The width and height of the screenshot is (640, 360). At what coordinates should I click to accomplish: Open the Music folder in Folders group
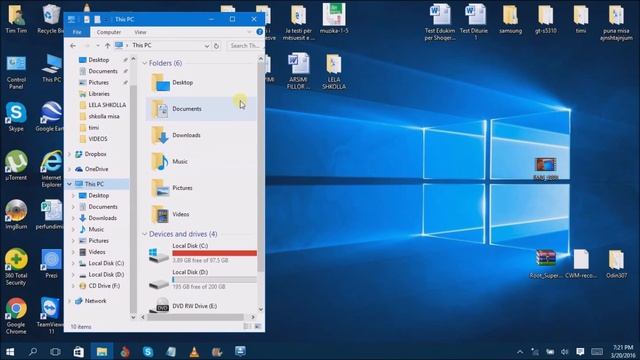pos(201,162)
